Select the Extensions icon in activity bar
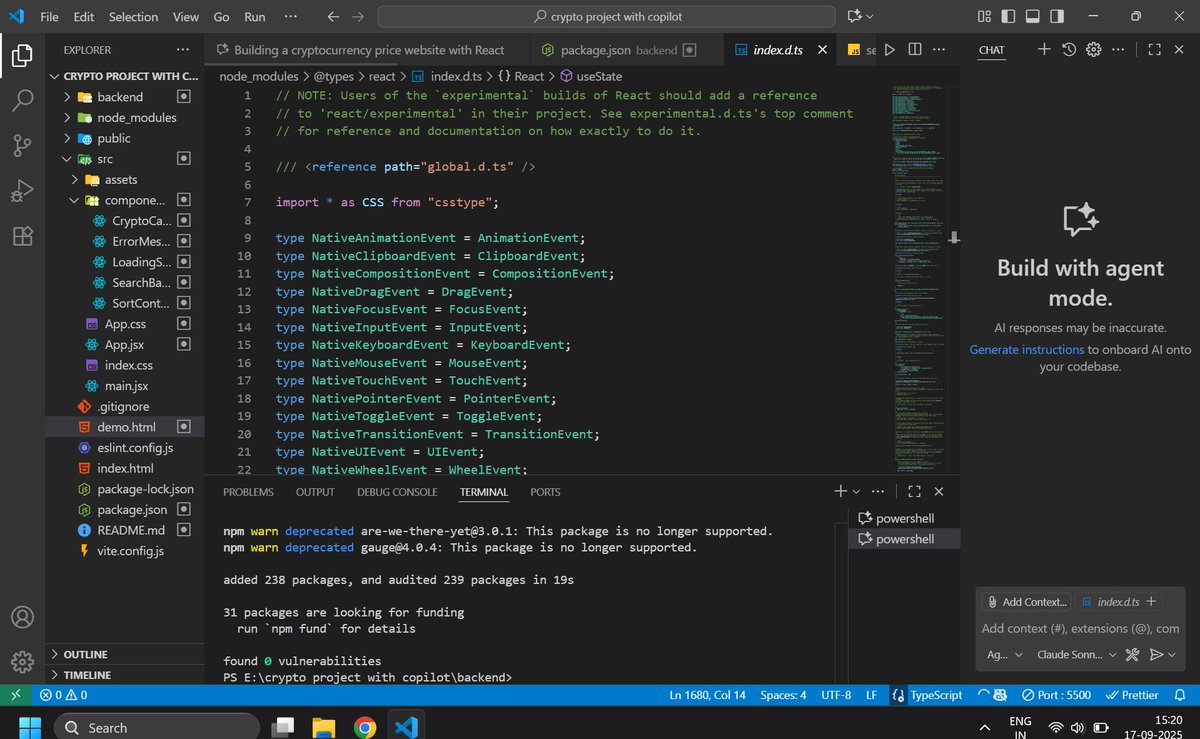 [x=22, y=236]
